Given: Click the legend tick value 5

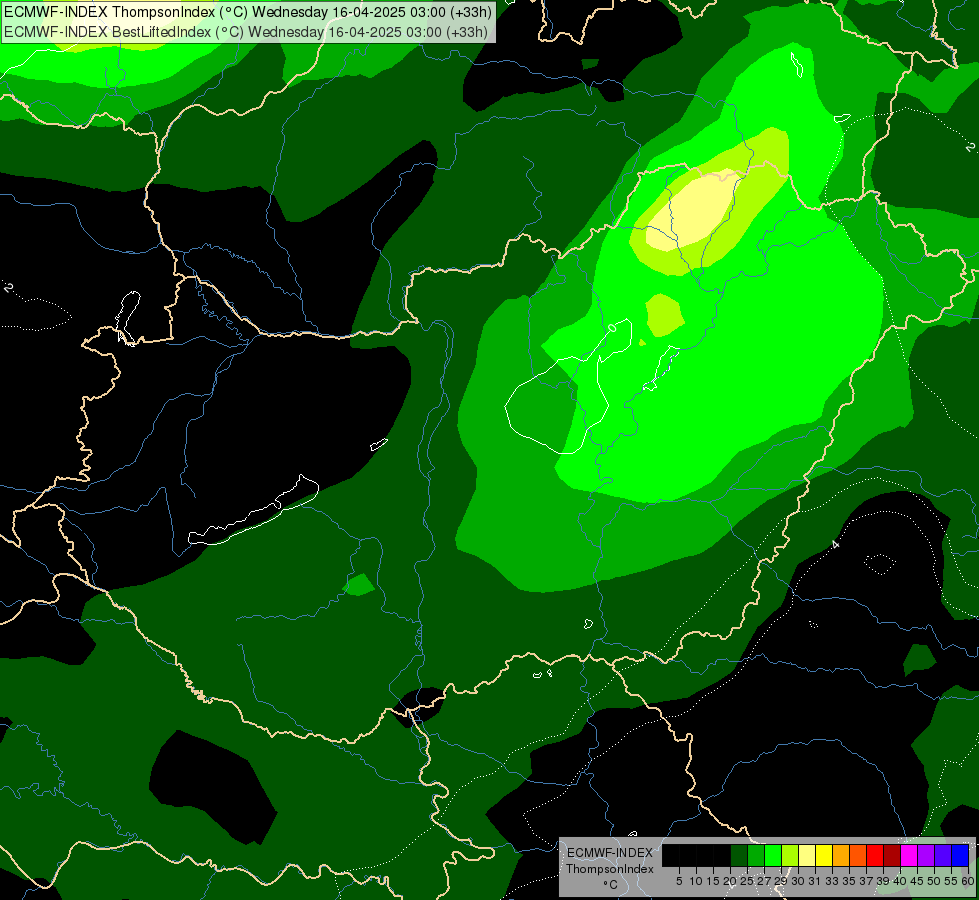Looking at the screenshot, I should coord(679,881).
